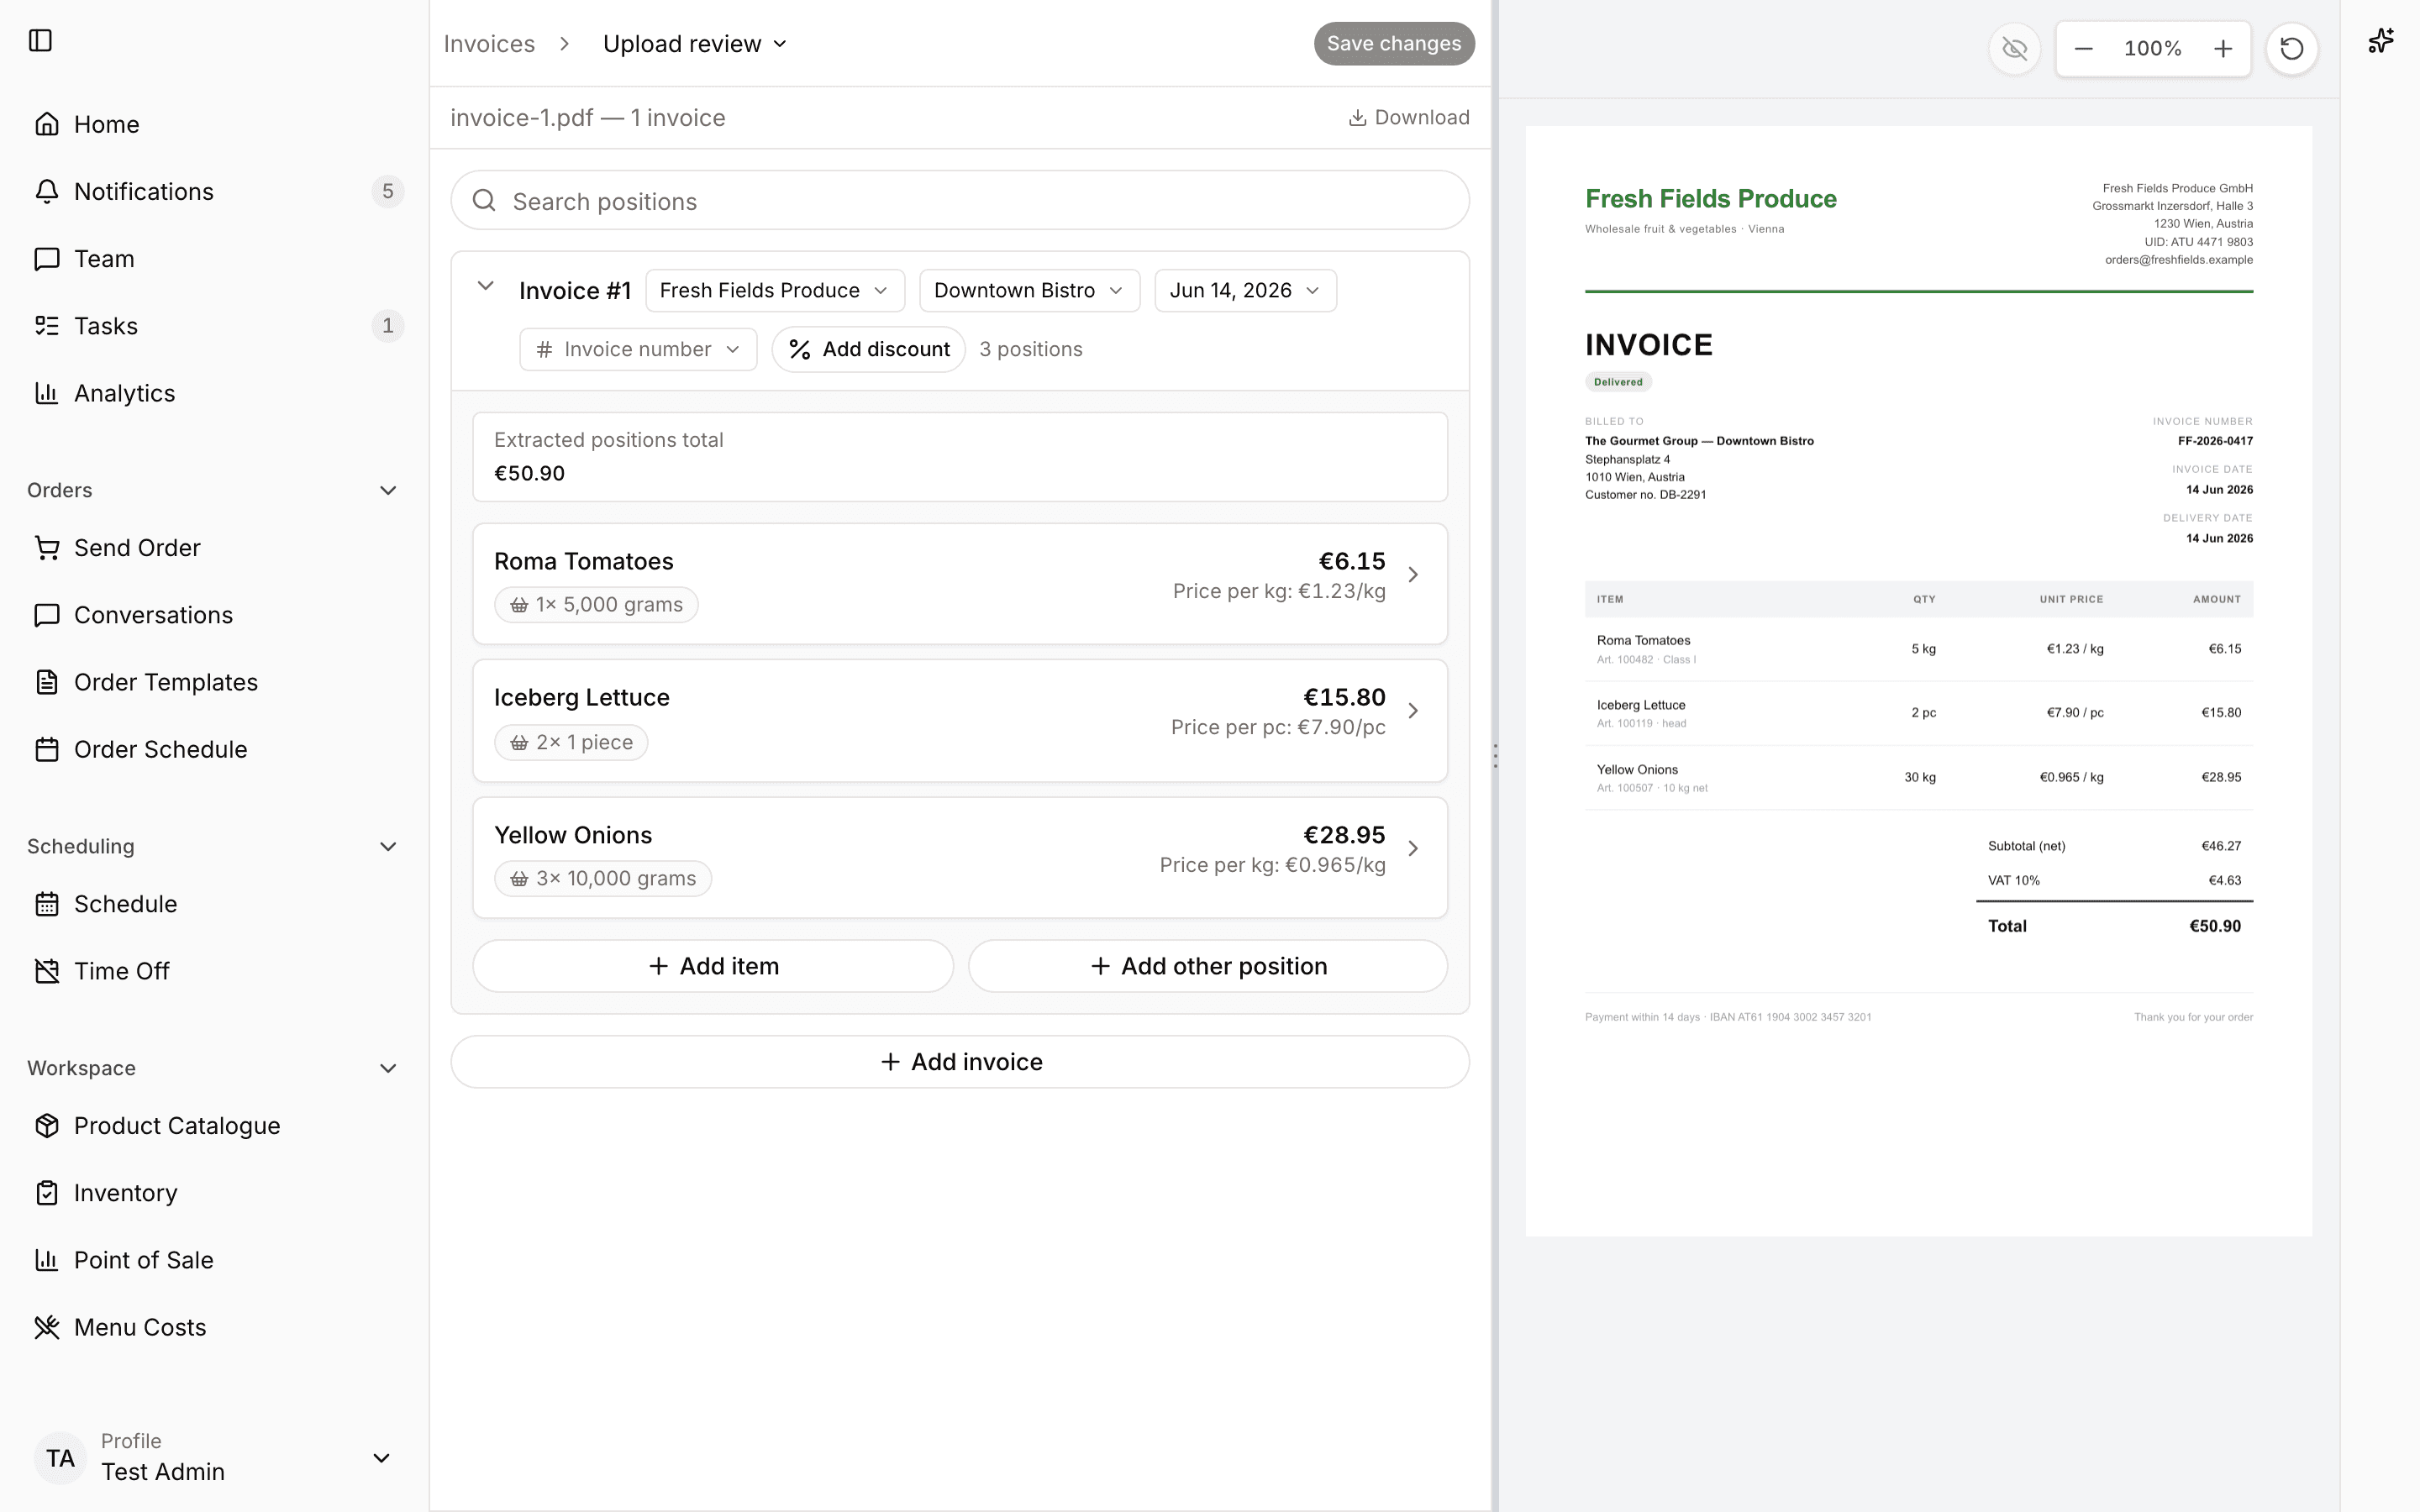The height and width of the screenshot is (1512, 2420).
Task: Toggle document highlight visibility eye icon
Action: click(2014, 48)
